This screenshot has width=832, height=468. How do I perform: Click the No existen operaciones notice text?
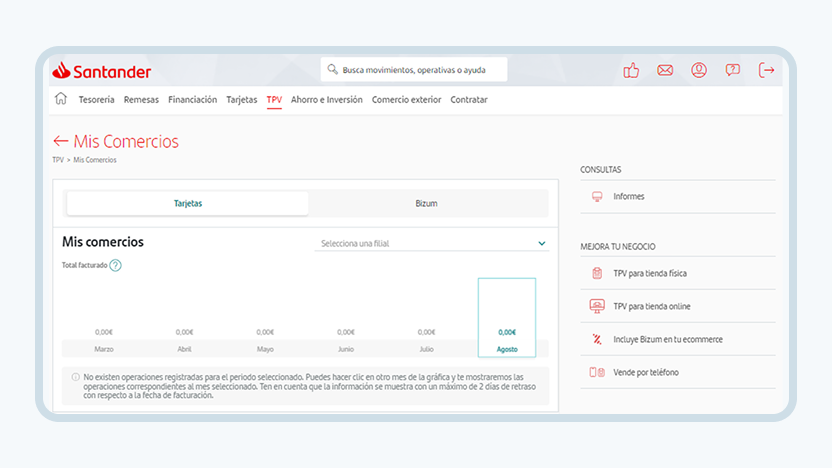click(309, 386)
